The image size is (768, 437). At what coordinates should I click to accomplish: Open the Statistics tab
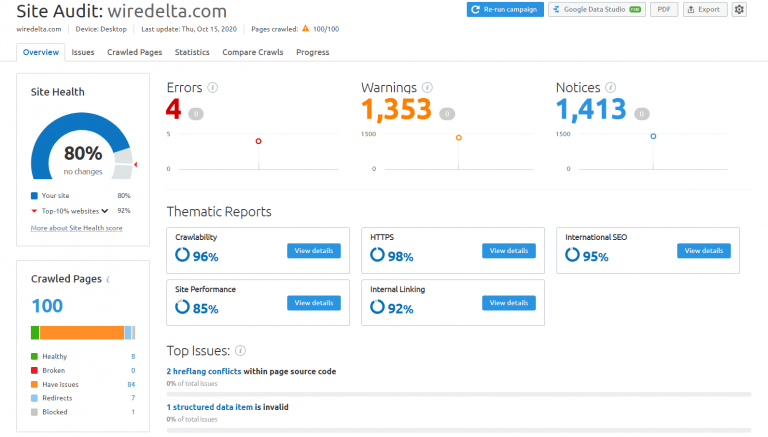click(192, 52)
